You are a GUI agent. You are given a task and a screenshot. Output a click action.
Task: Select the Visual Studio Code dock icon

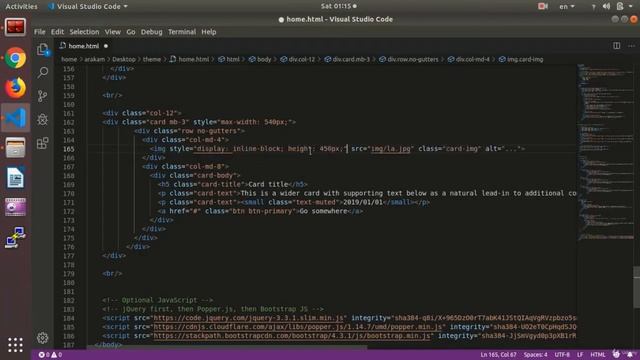[16, 118]
